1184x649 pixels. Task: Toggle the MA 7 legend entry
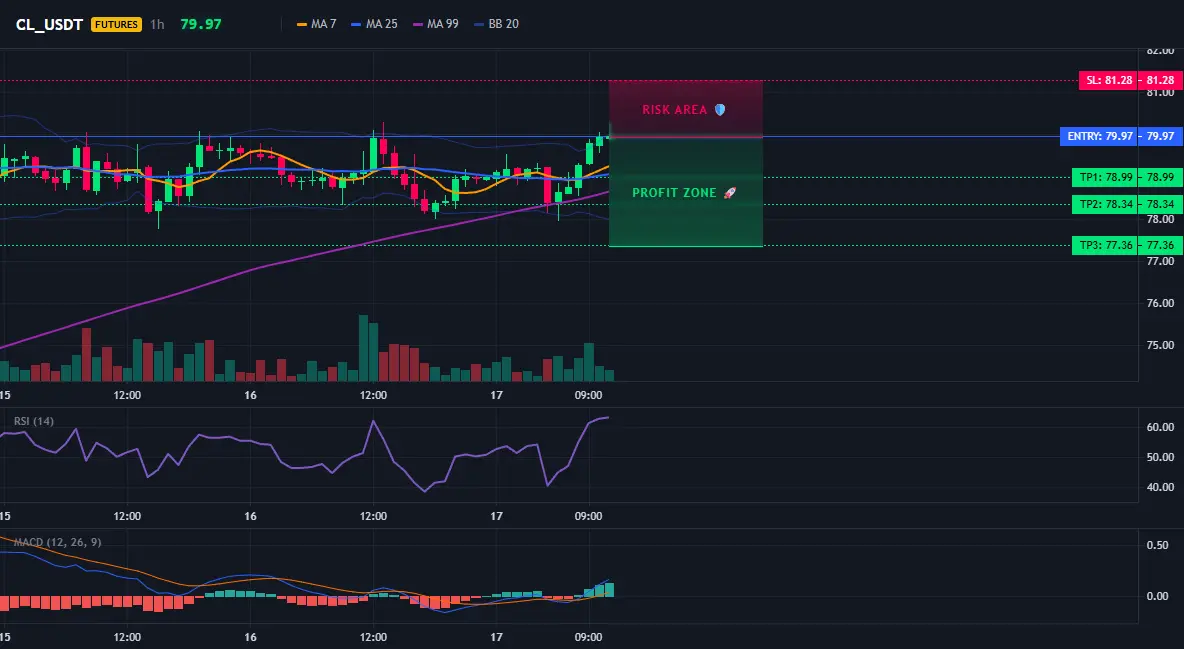(x=317, y=24)
